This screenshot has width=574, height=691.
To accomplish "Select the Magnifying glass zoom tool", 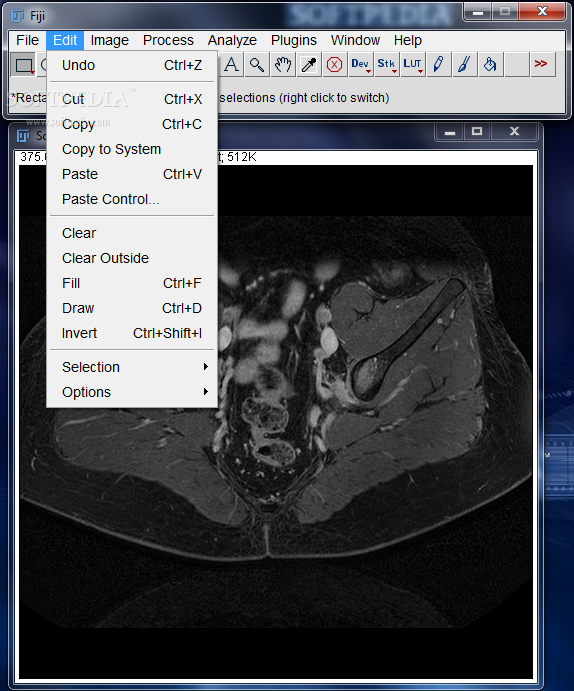I will [257, 65].
